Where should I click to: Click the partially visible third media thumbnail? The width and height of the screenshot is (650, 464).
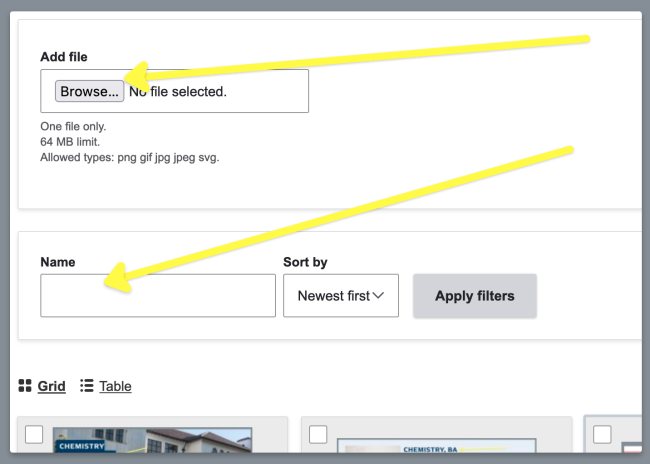(x=632, y=452)
